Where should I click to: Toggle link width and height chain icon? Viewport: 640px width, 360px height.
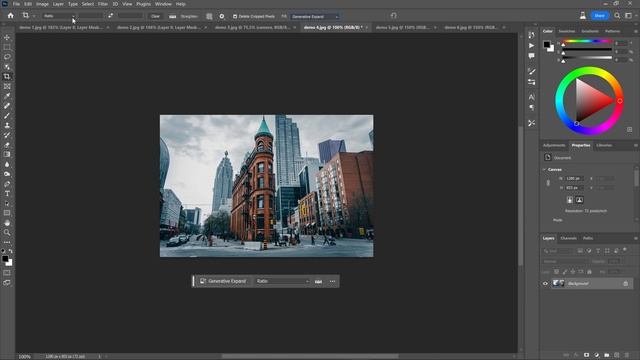point(548,183)
